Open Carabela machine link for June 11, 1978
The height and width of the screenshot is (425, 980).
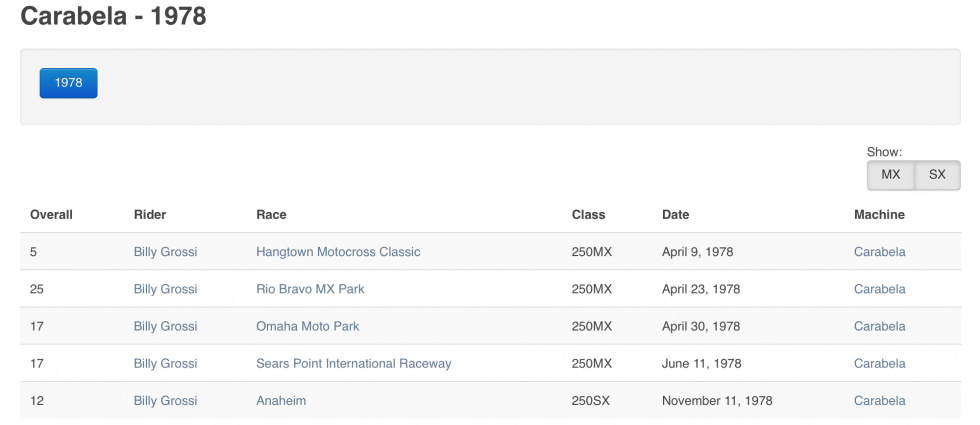[879, 363]
